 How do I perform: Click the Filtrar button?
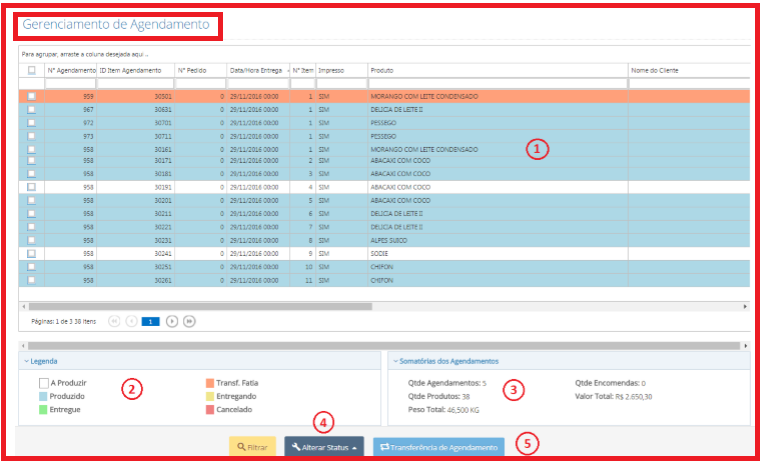253,447
